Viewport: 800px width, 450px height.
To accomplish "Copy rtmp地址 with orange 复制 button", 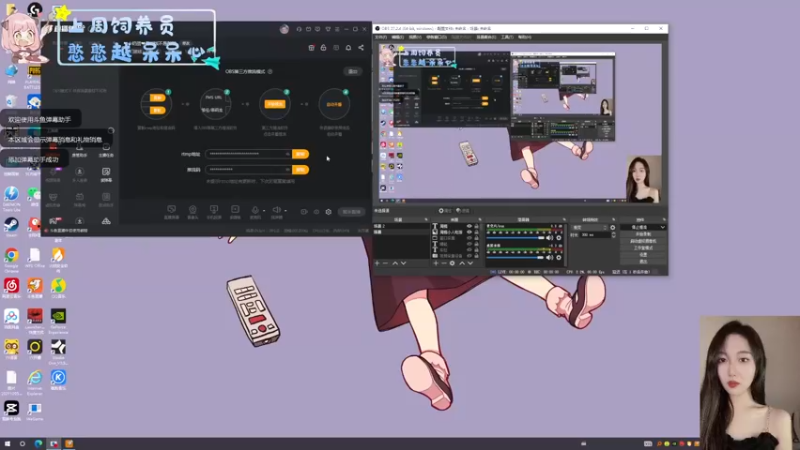I will tap(301, 154).
